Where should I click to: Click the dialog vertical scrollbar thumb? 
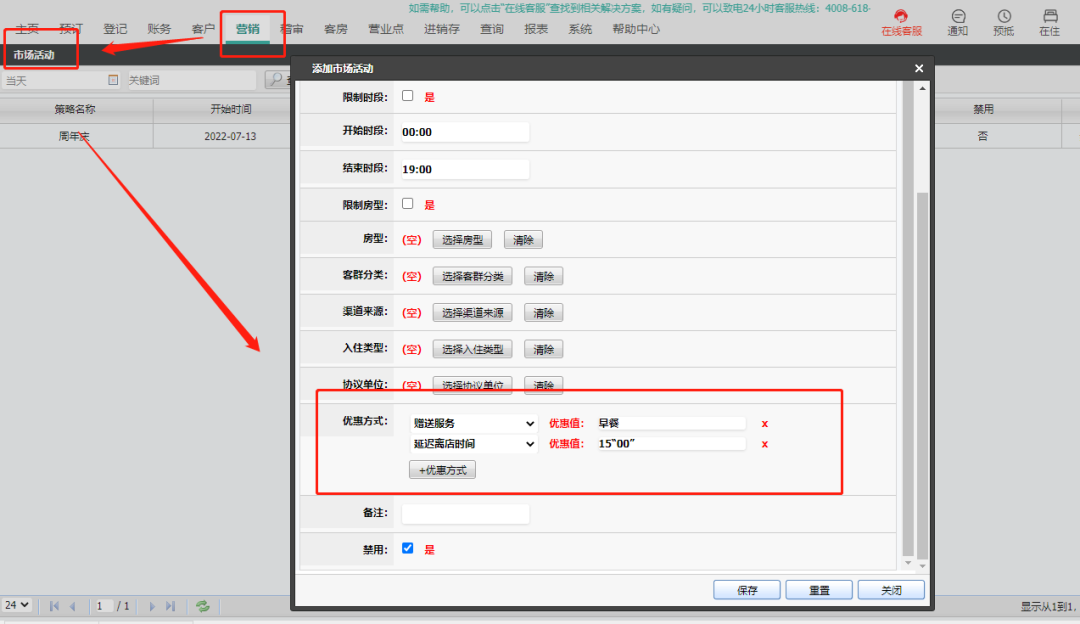pos(922,375)
